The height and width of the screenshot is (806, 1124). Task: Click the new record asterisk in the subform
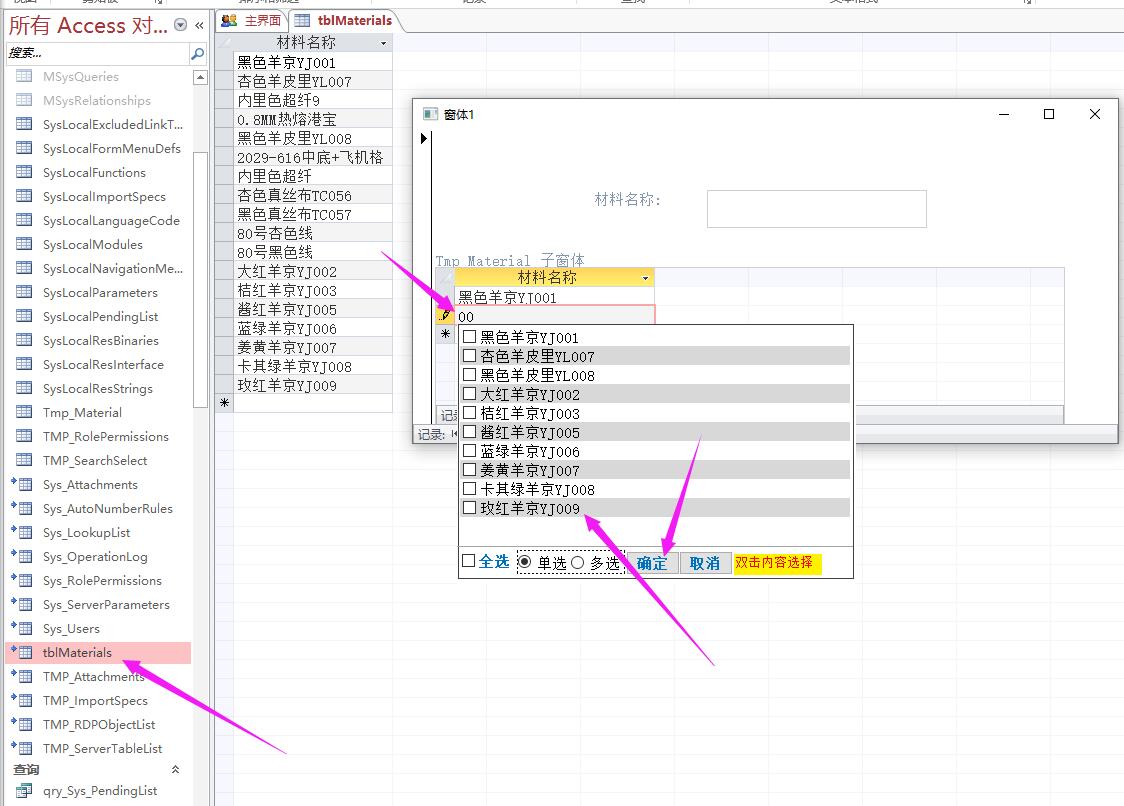point(445,334)
